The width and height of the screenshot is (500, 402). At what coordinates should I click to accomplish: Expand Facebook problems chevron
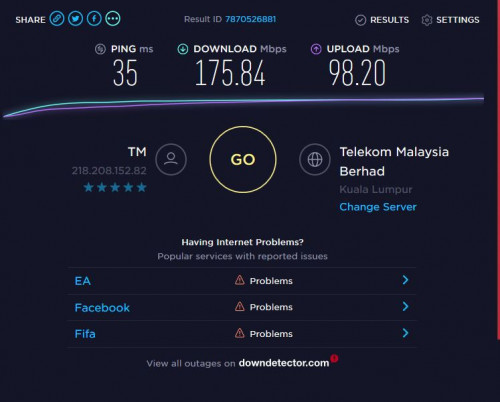click(405, 306)
